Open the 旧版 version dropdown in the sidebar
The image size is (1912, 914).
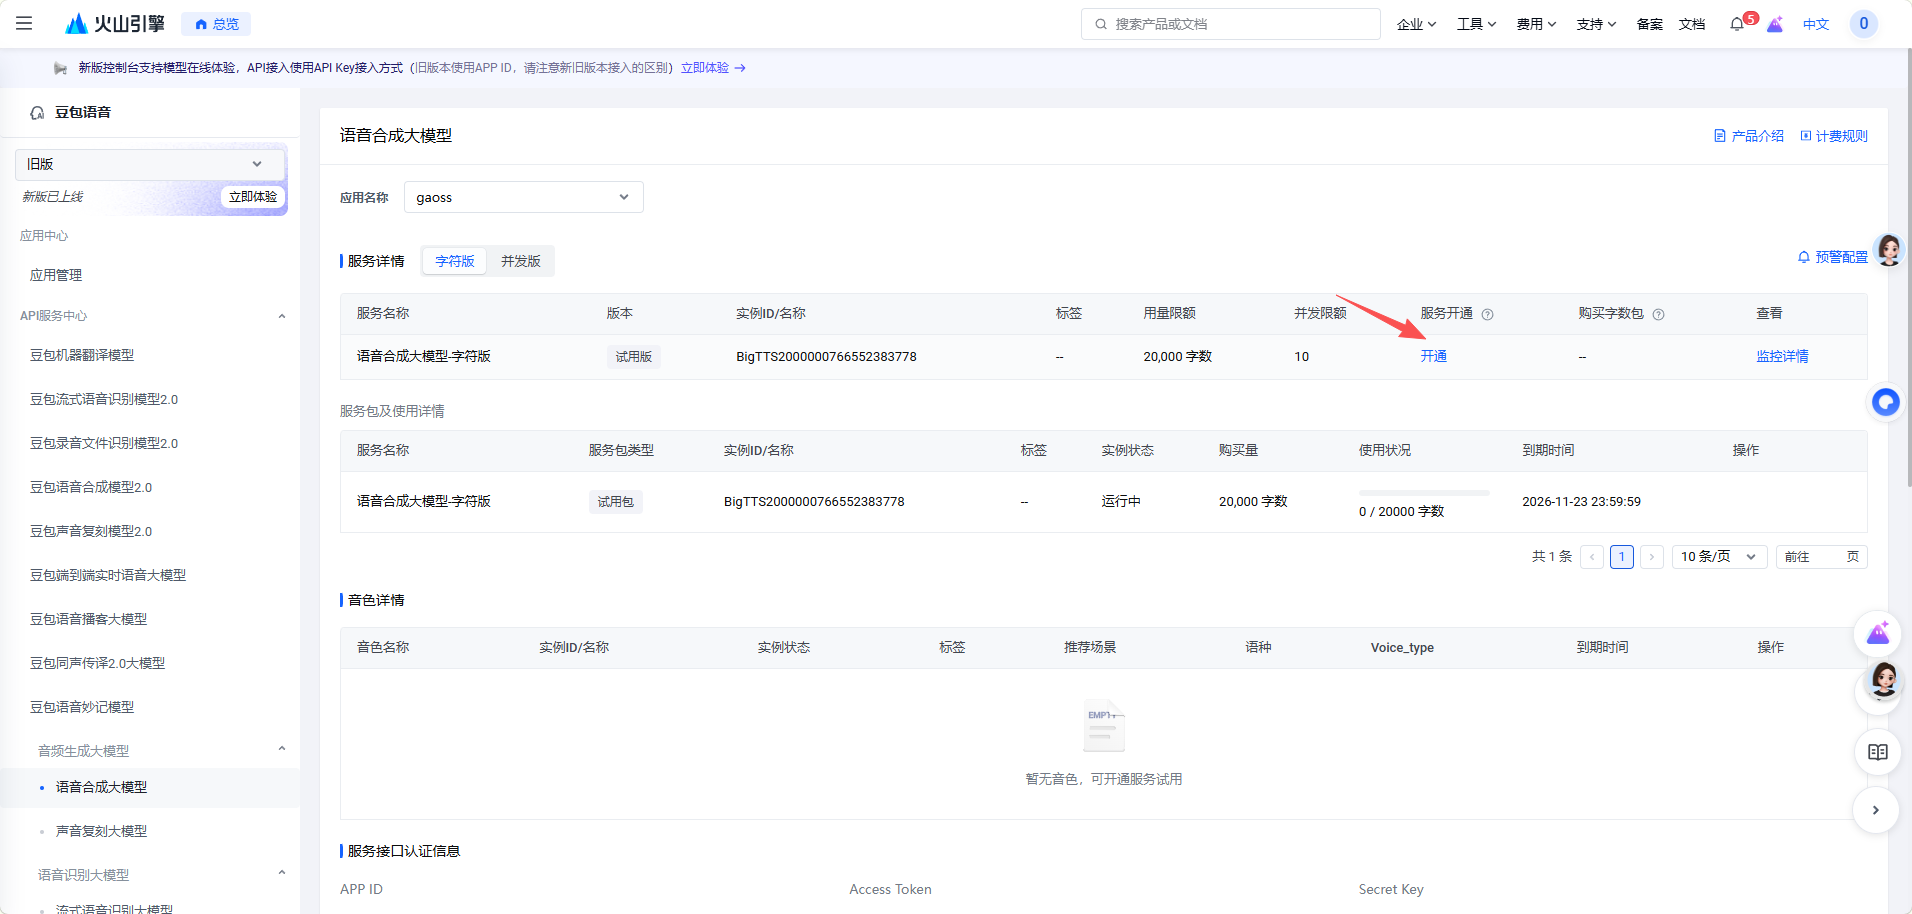point(150,164)
